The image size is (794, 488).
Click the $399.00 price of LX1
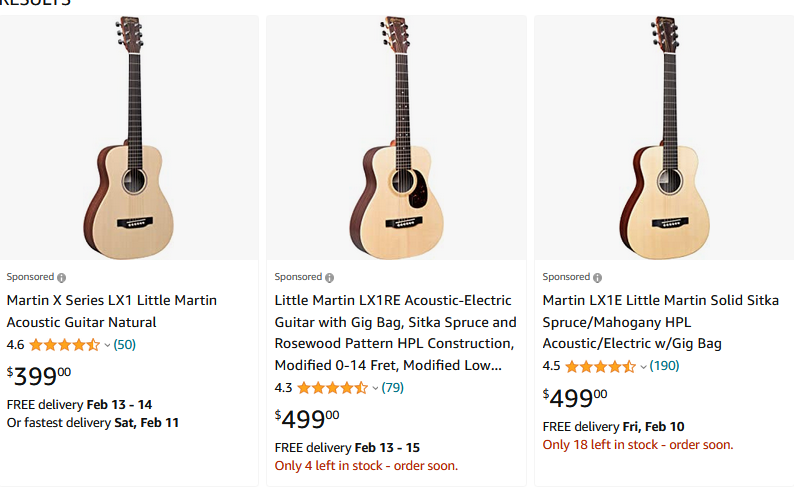click(39, 376)
